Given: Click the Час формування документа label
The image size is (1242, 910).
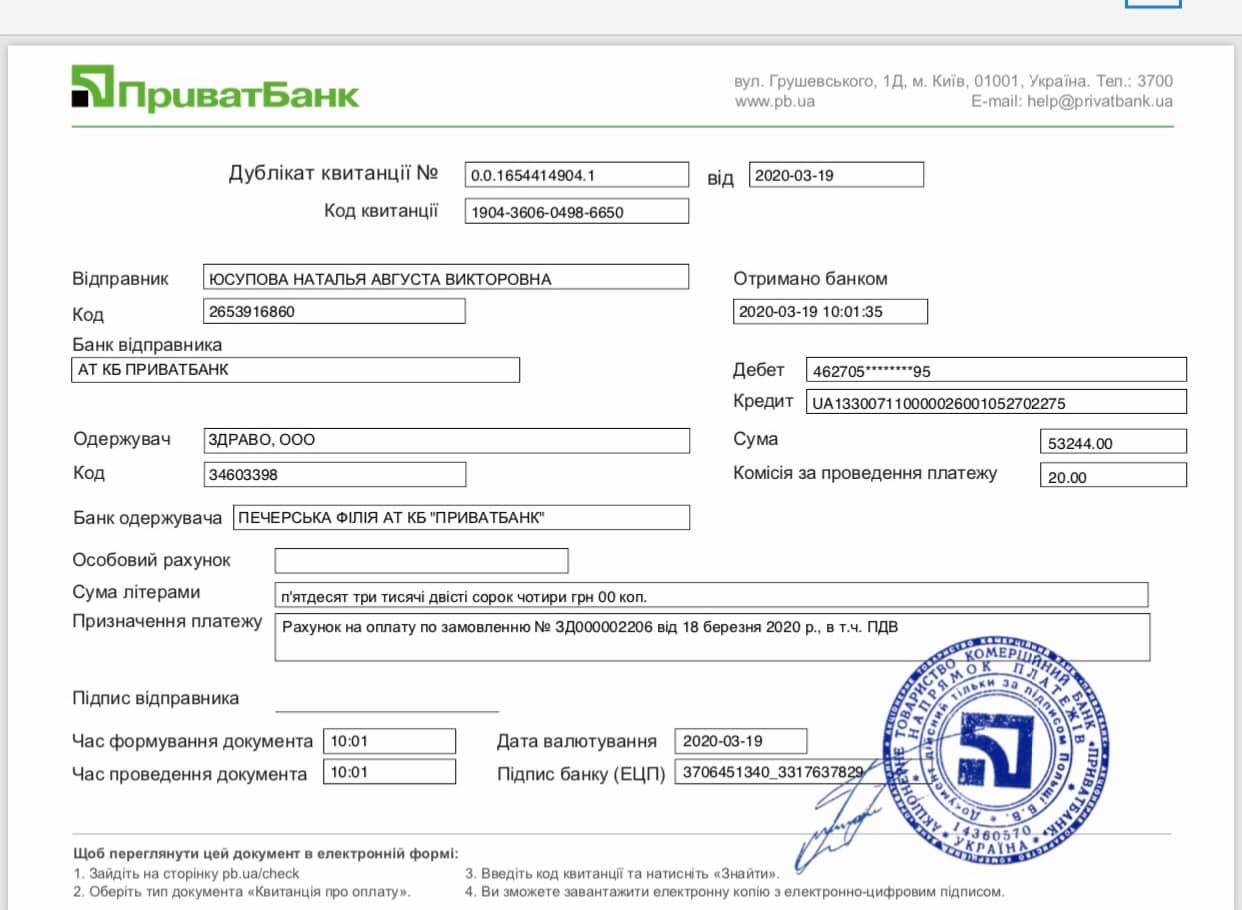Looking at the screenshot, I should pyautogui.click(x=192, y=741).
